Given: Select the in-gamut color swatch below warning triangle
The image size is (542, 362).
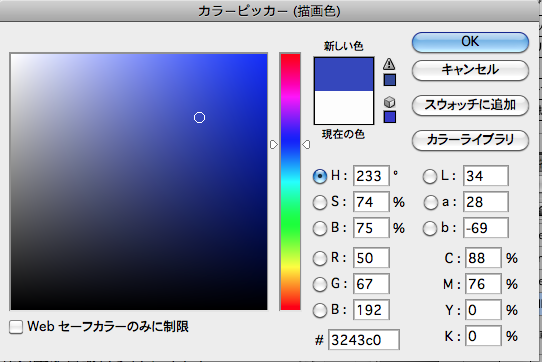Looking at the screenshot, I should pos(390,80).
